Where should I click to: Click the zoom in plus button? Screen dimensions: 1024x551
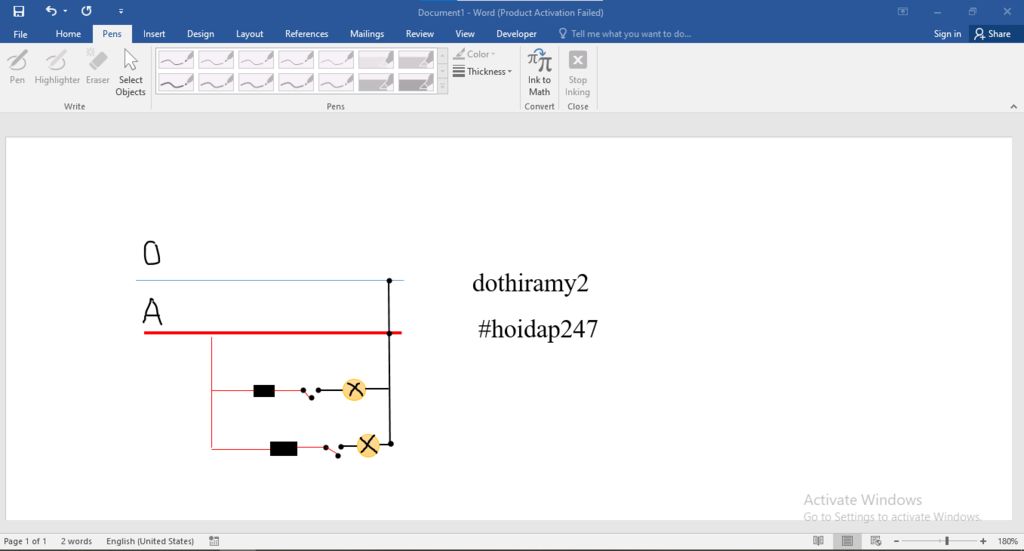983,541
